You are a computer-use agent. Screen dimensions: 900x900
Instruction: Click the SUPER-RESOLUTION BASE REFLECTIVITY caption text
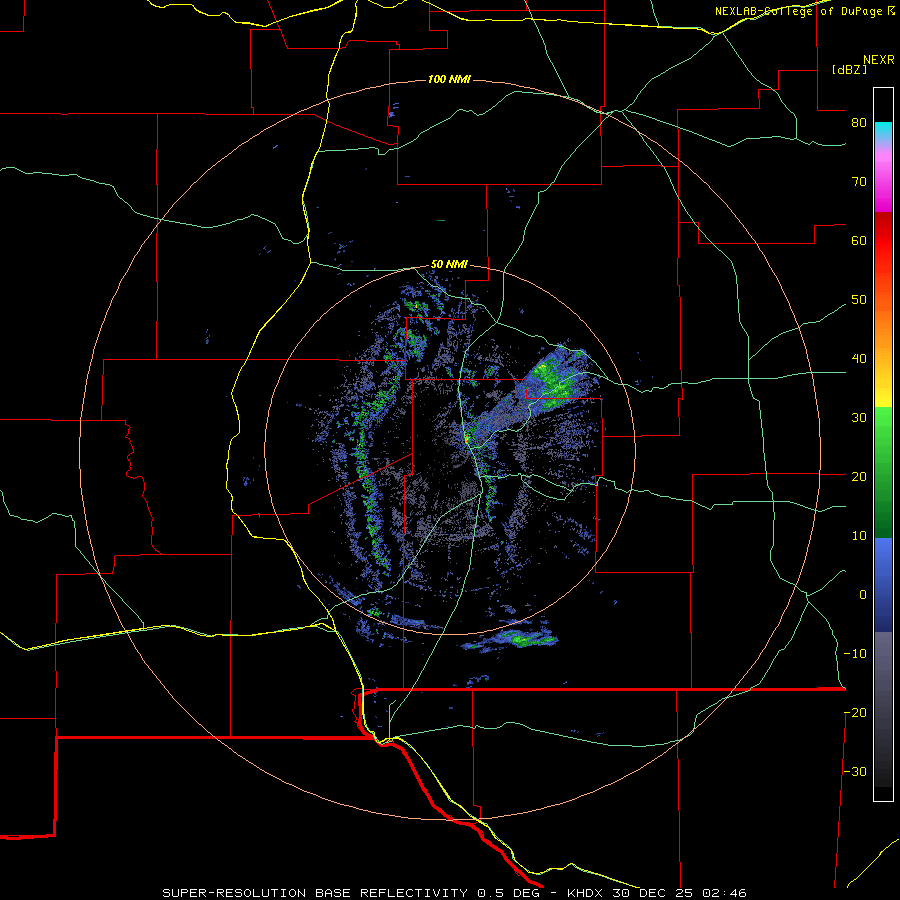[x=315, y=893]
